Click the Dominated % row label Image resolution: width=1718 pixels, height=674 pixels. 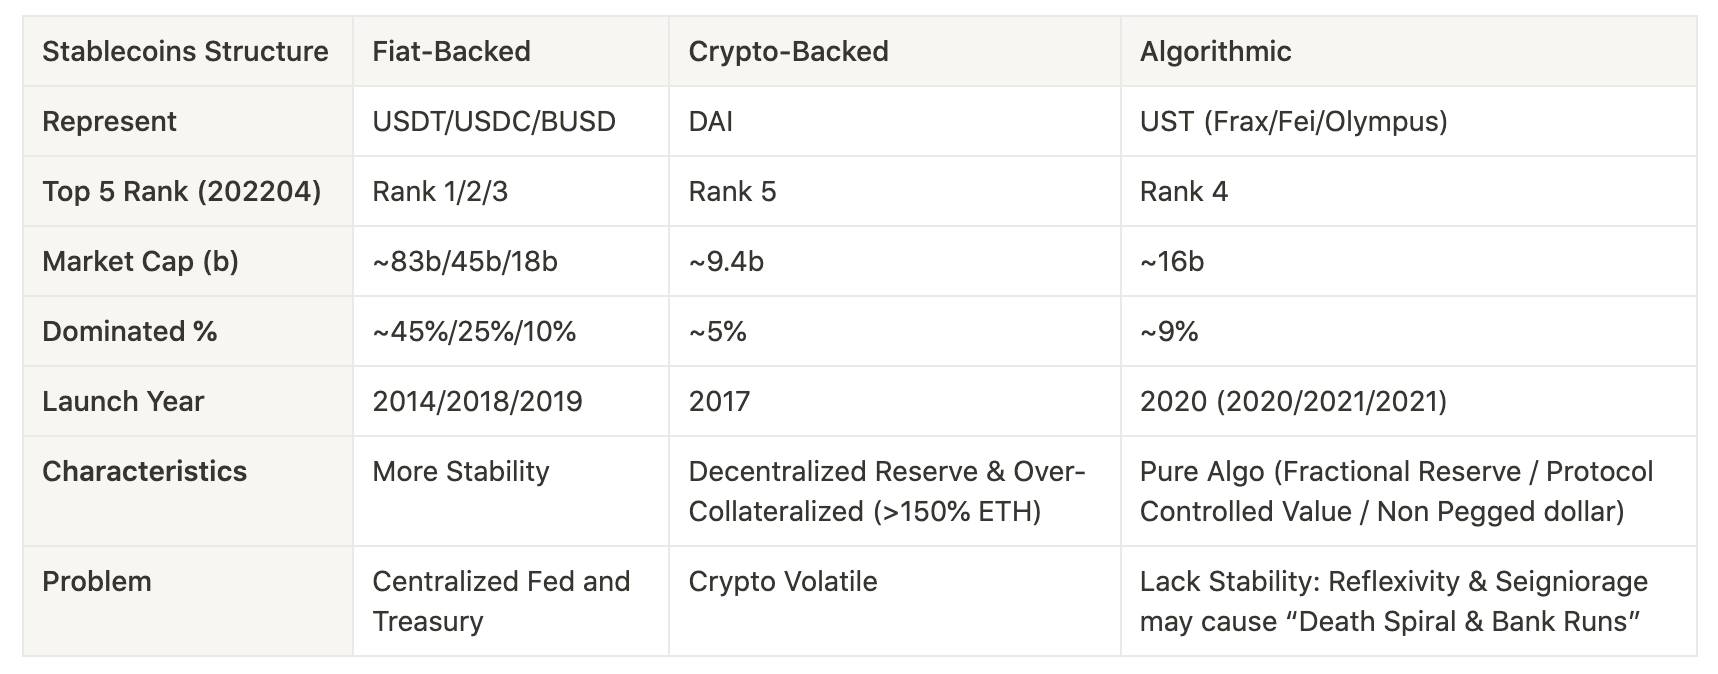pyautogui.click(x=188, y=331)
